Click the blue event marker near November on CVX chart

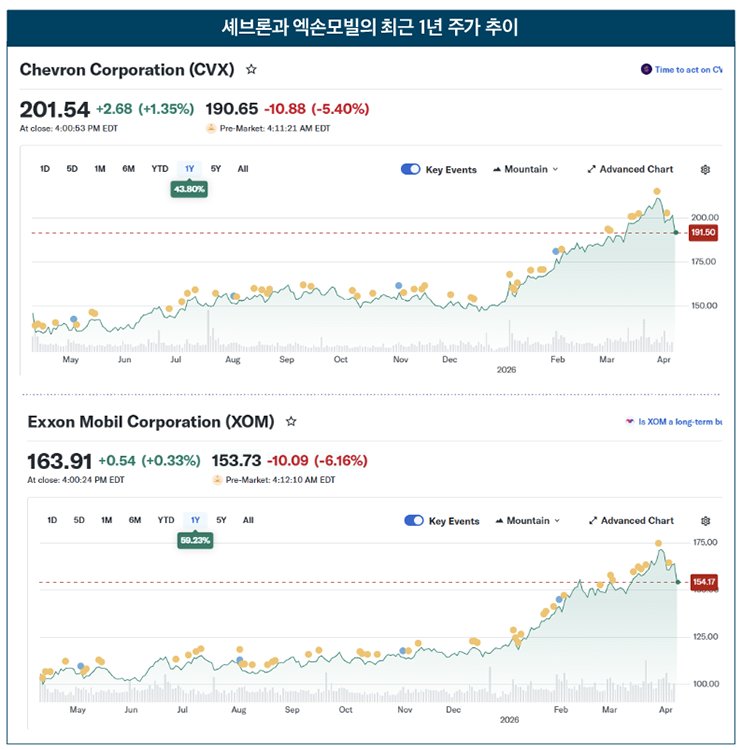(x=399, y=286)
